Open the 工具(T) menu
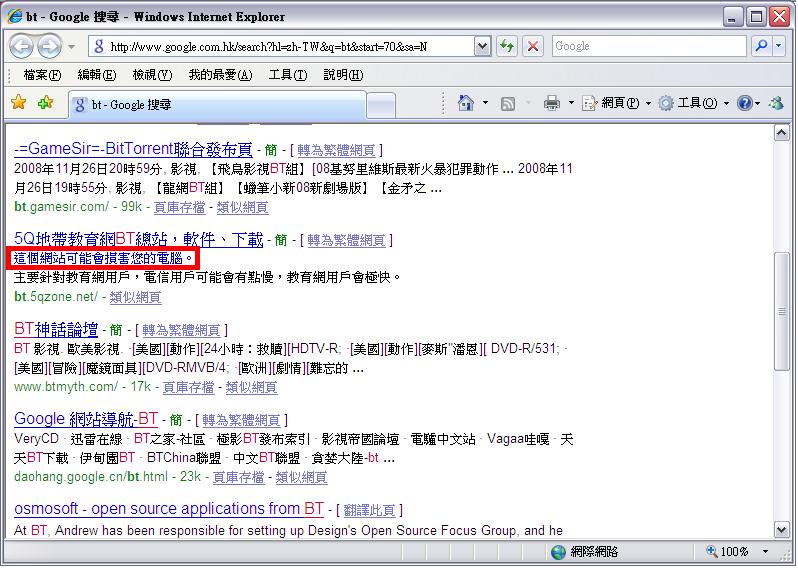Viewport: 798px width, 568px height. pos(288,75)
